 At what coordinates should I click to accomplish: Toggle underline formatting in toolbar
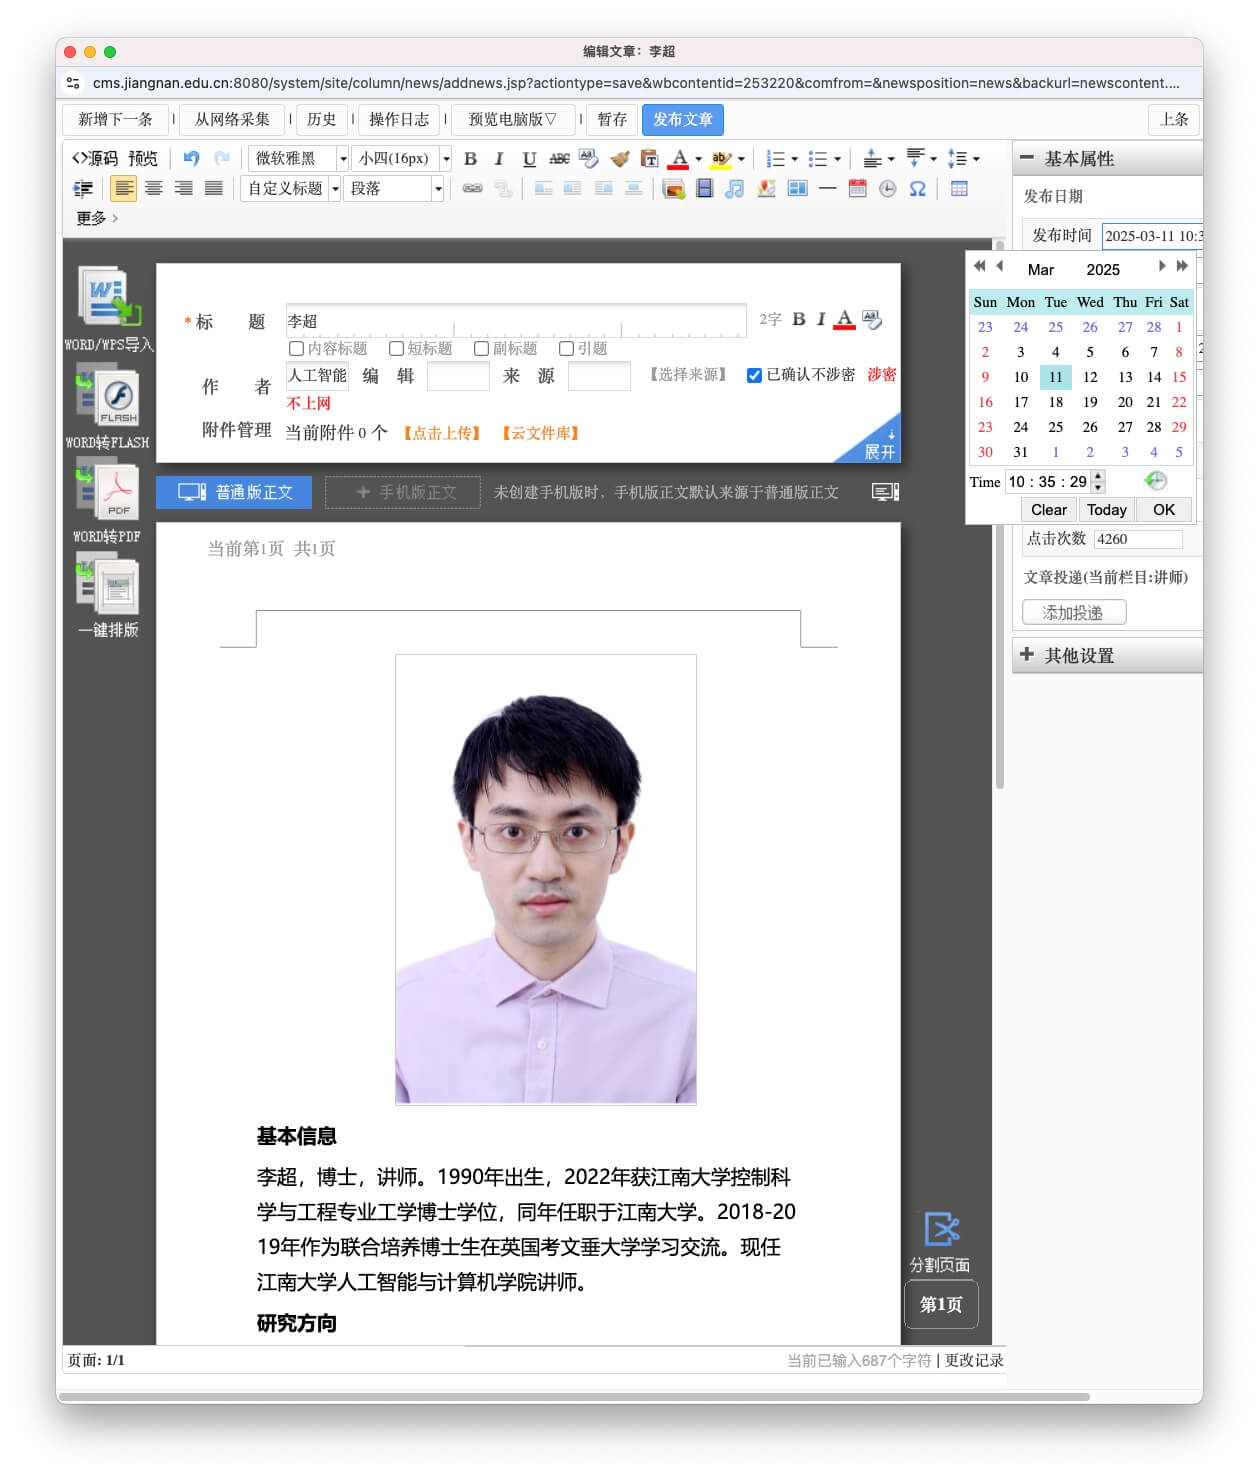(x=529, y=158)
